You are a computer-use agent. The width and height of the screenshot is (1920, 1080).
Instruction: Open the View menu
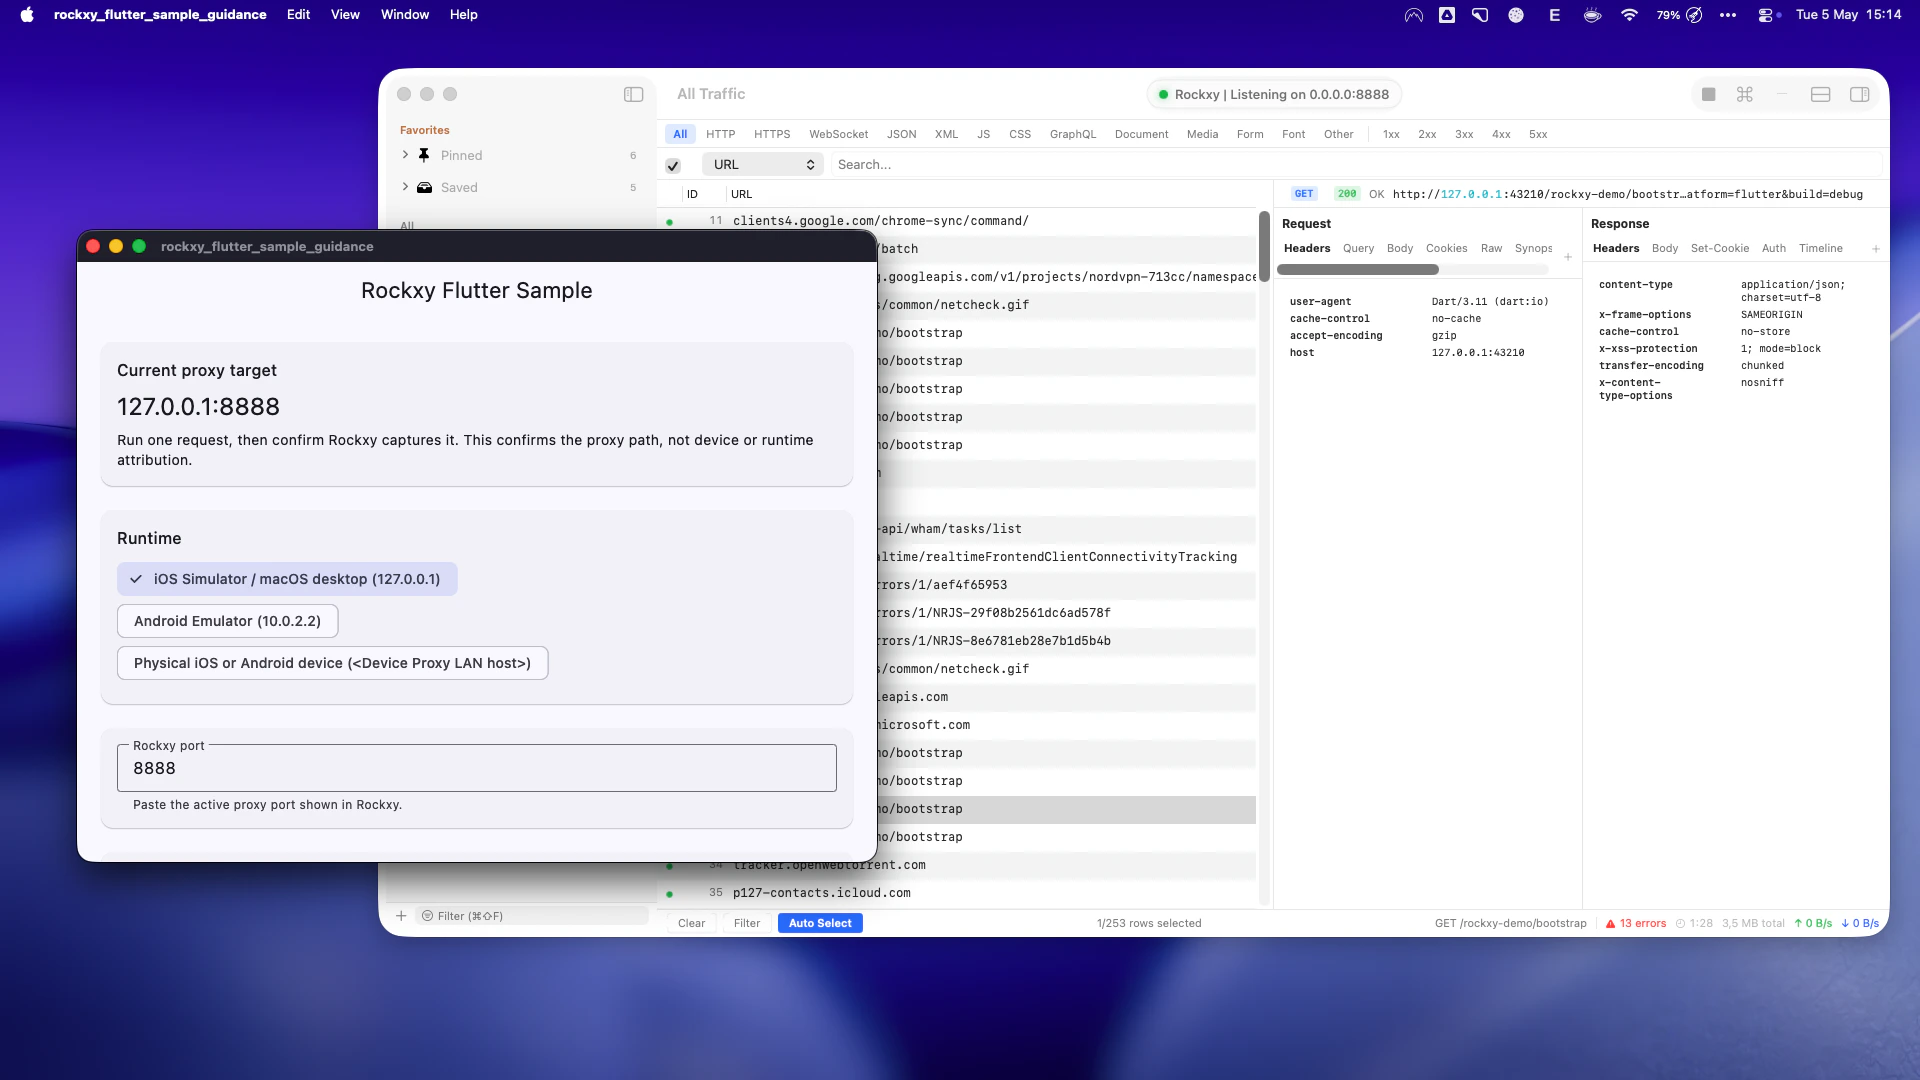[345, 14]
